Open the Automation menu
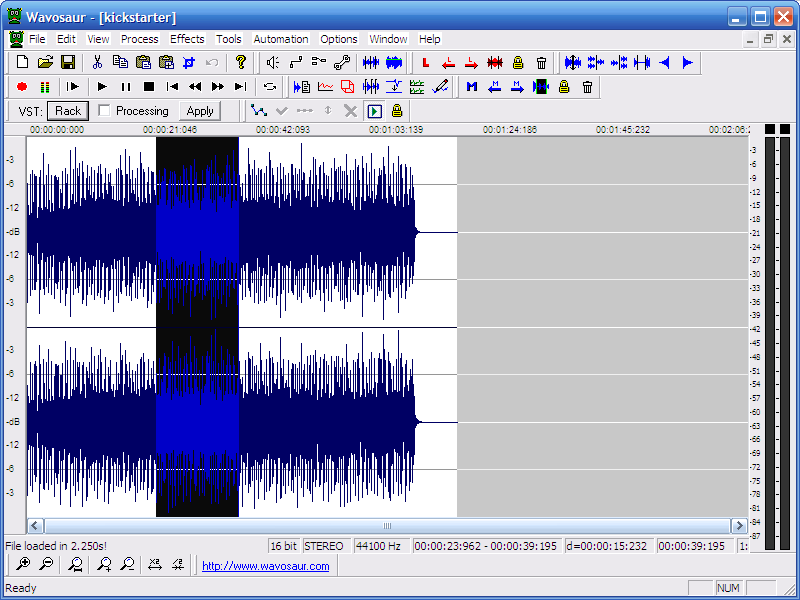Screen dimensions: 800x600 [281, 39]
